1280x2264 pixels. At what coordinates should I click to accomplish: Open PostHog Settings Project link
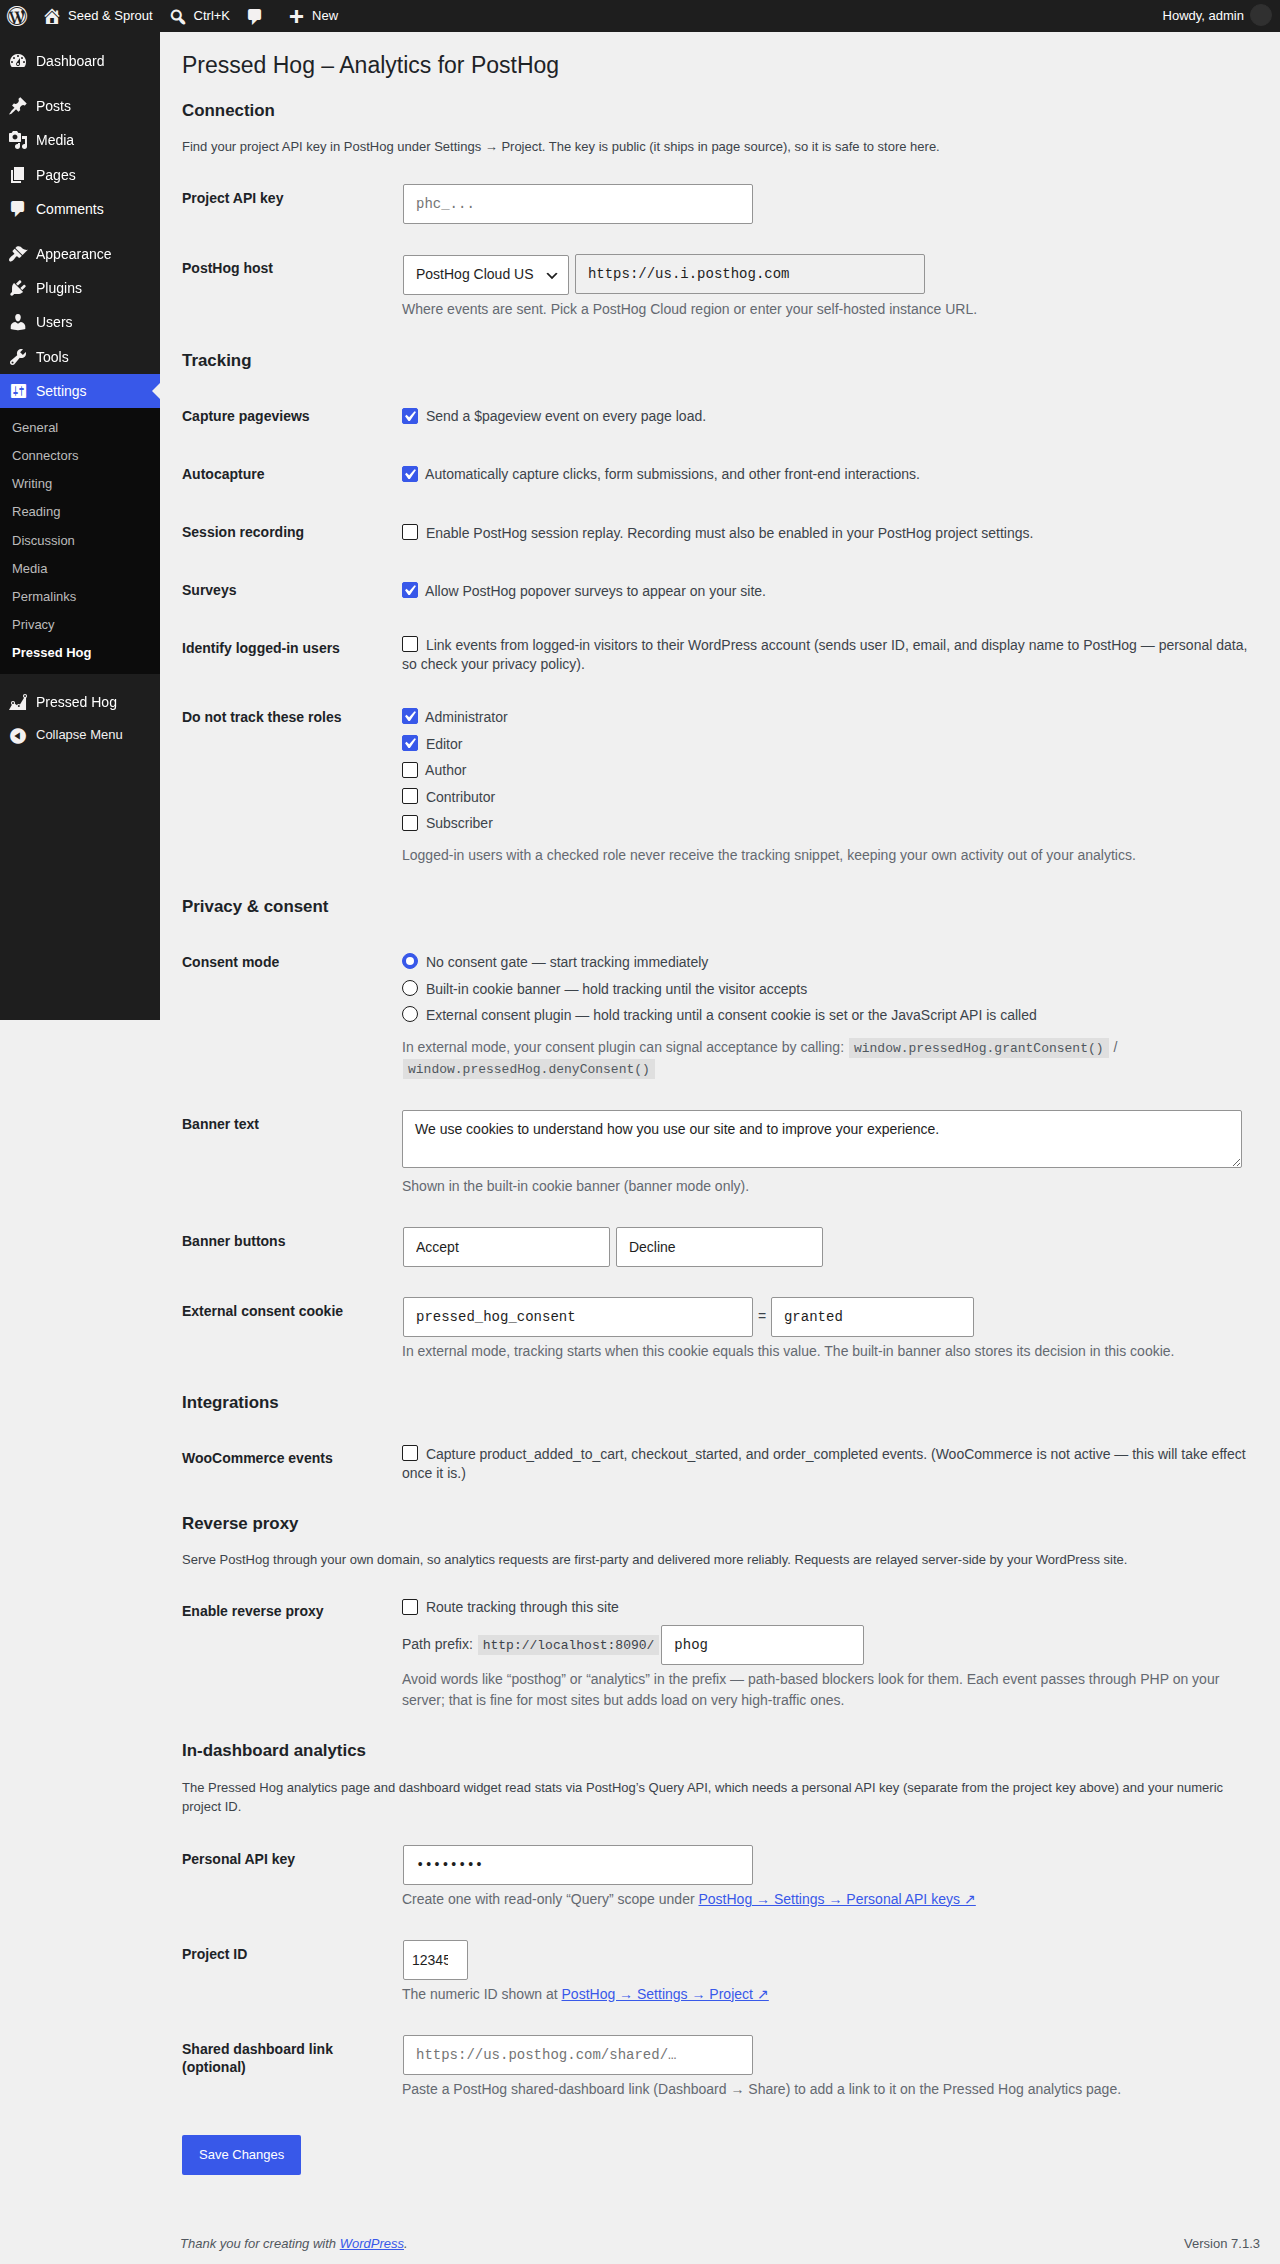click(665, 1994)
